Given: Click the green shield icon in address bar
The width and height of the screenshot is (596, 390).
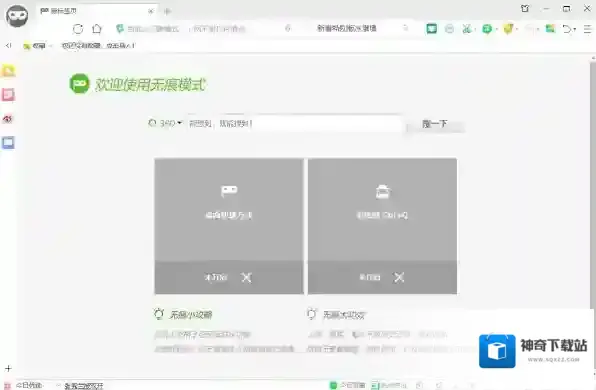Looking at the screenshot, I should tap(120, 28).
